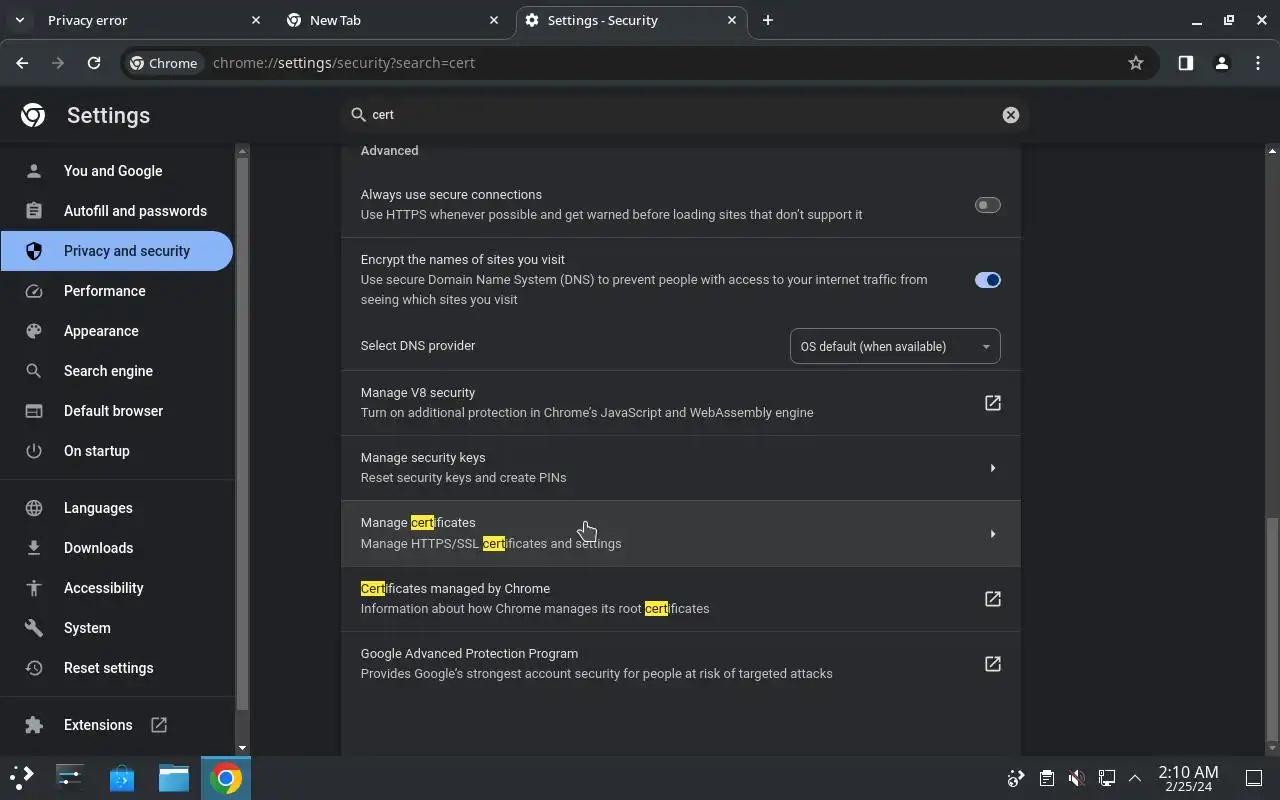Open the clipboard tray icon
1280x800 pixels.
(1046, 778)
